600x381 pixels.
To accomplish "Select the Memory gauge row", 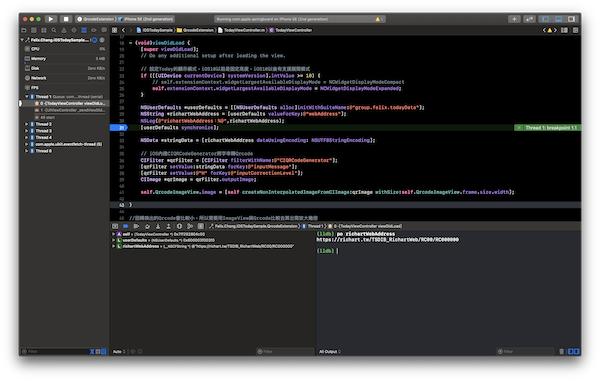I will (x=64, y=59).
